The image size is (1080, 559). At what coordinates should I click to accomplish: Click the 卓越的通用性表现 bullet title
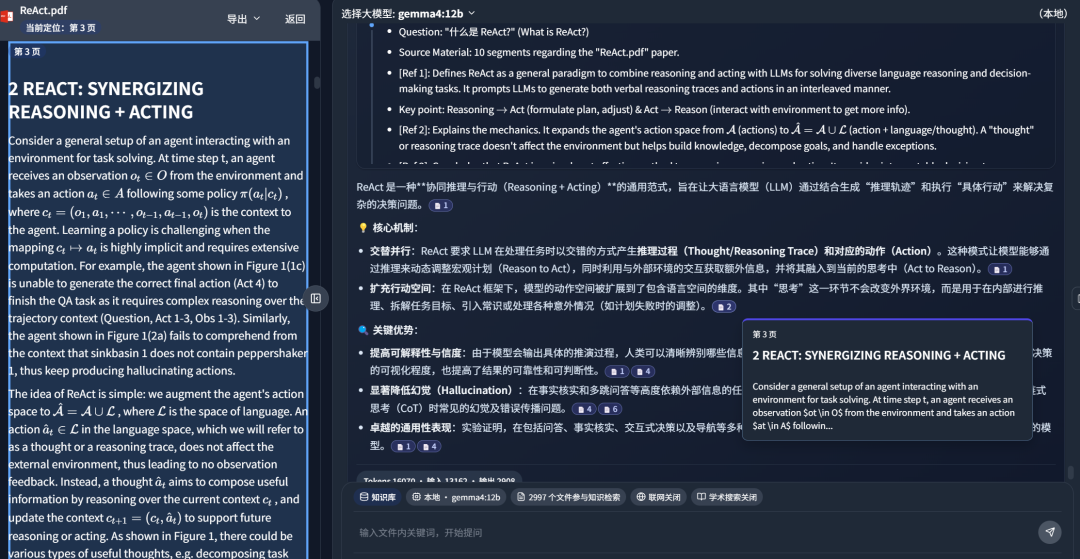click(413, 428)
